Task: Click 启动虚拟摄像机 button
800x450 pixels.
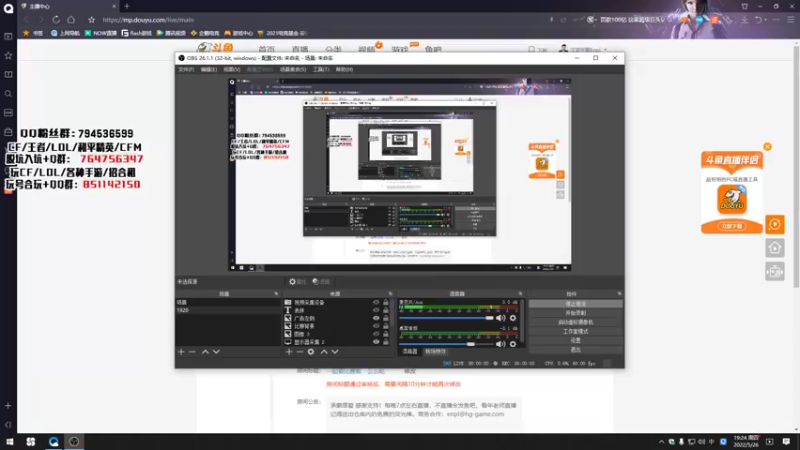Action: (576, 322)
